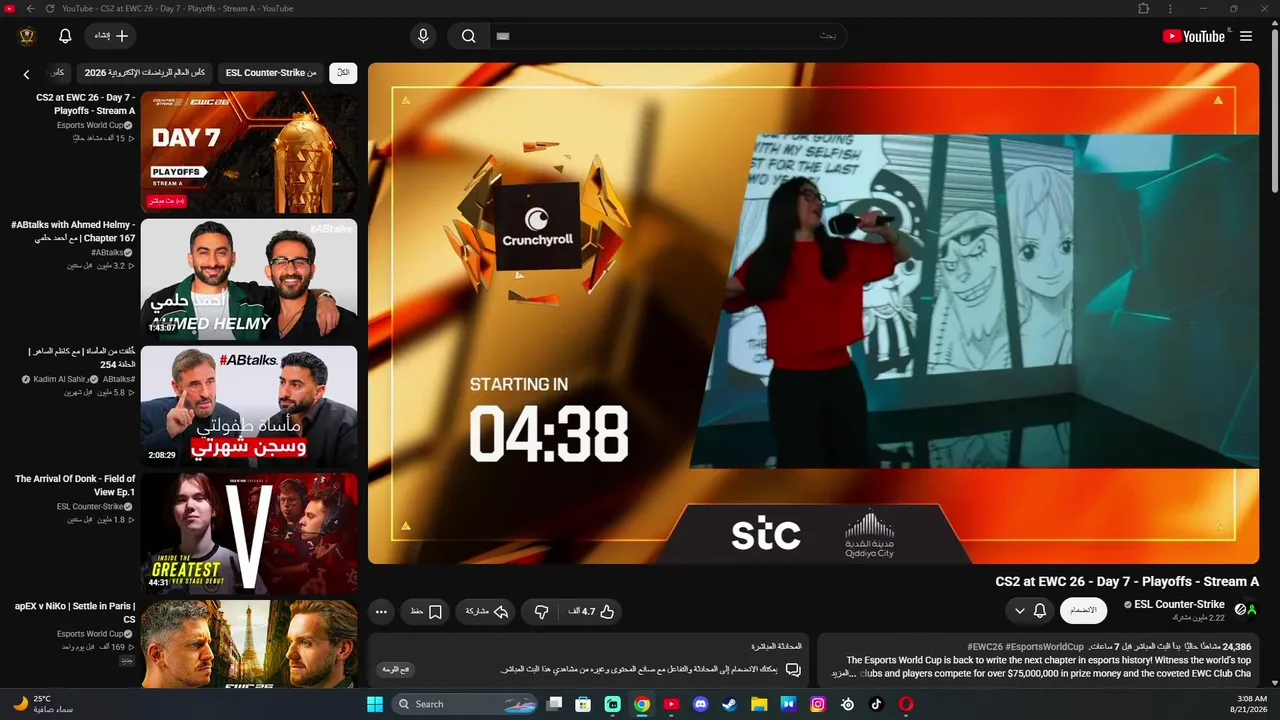
Task: Go to the YouTube home logo
Action: coord(1194,36)
